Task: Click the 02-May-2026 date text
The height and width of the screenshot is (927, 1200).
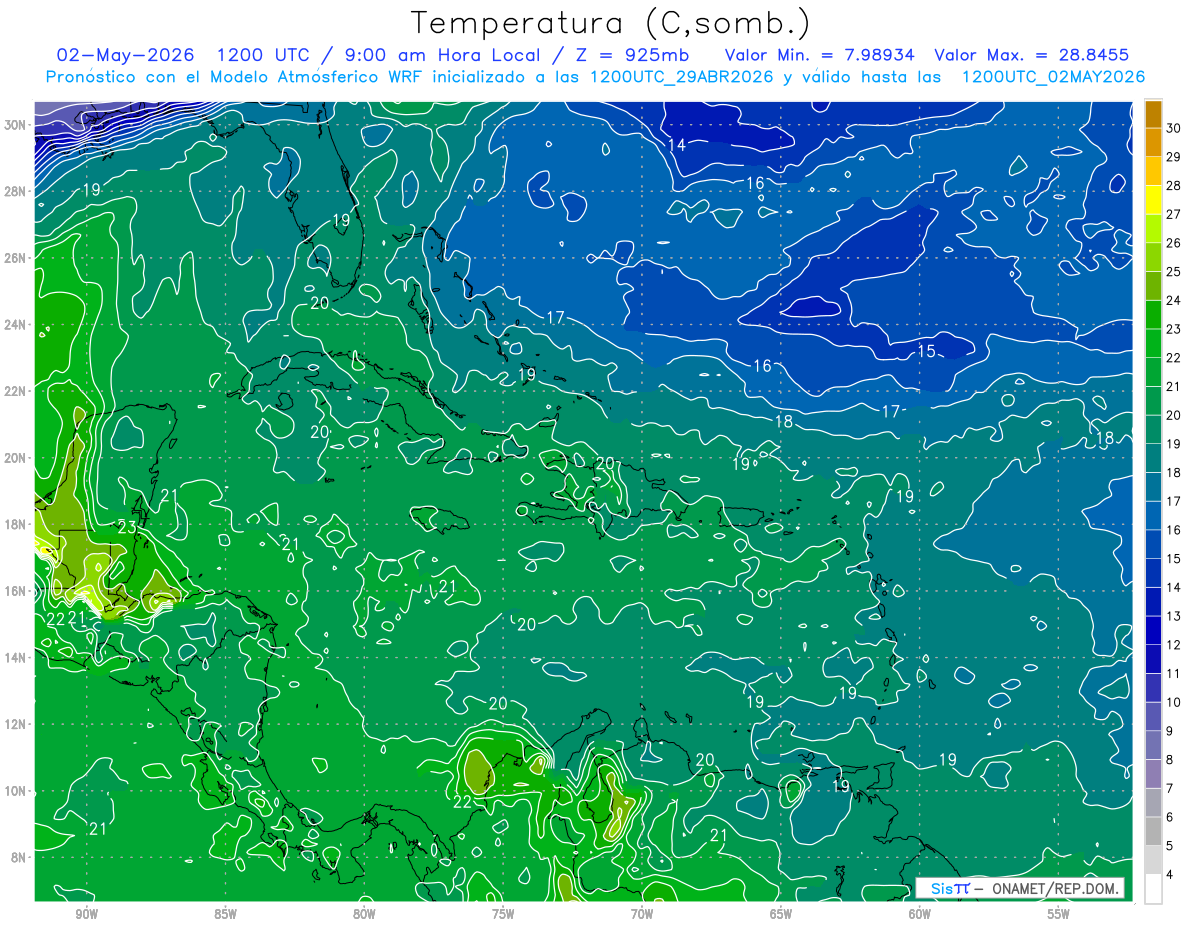Action: pyautogui.click(x=126, y=56)
